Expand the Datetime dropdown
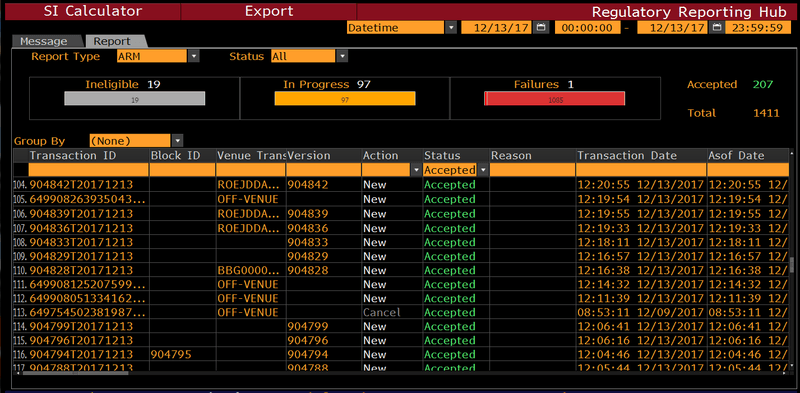This screenshot has height=393, width=800. [x=451, y=28]
